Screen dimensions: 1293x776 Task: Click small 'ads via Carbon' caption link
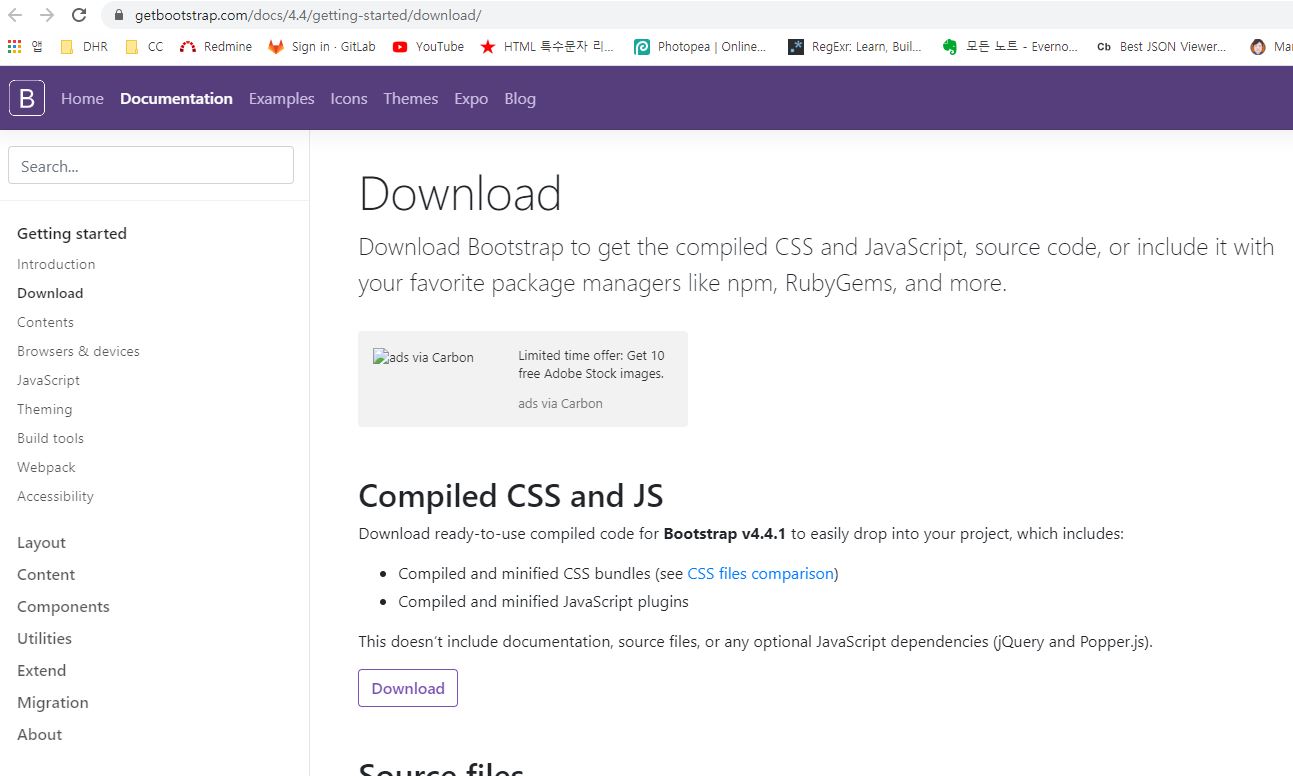coord(560,404)
